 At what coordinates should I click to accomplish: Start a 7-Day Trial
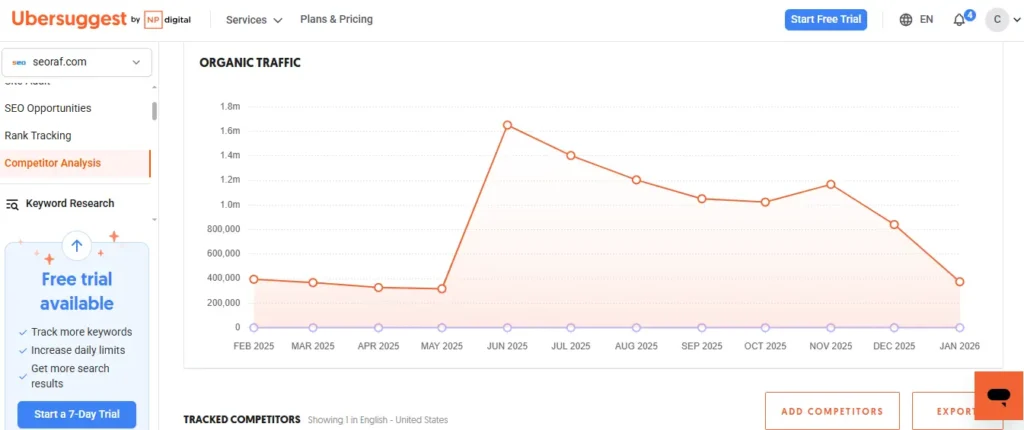point(77,415)
